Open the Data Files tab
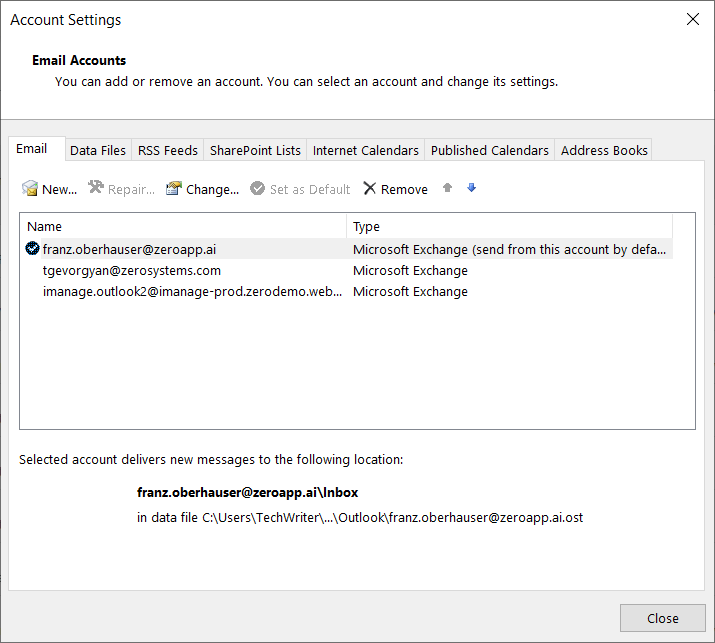Viewport: 715px width, 643px height. coord(98,150)
